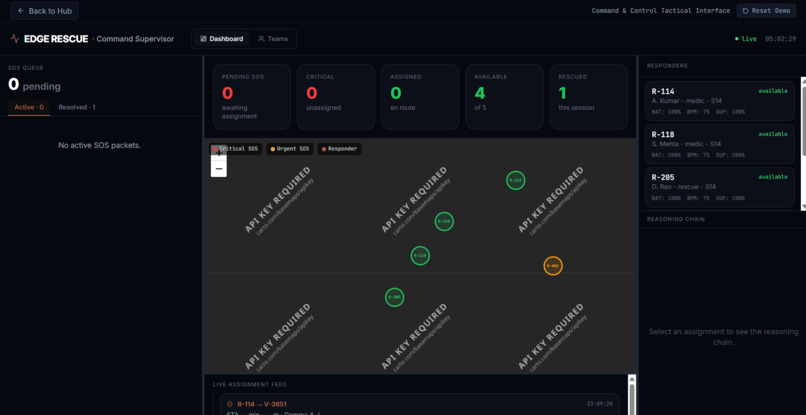Open the R-118 S. Mehta responder card

[x=720, y=144]
